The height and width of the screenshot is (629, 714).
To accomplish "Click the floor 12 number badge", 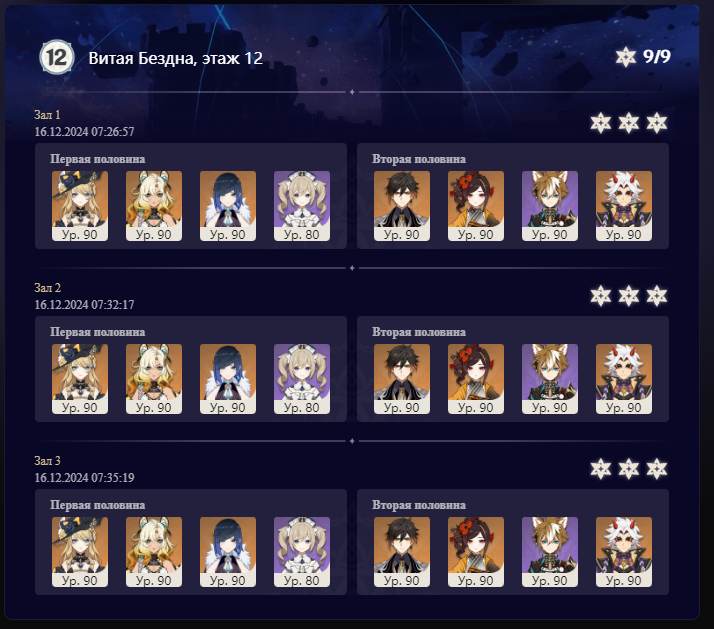I will coord(57,57).
